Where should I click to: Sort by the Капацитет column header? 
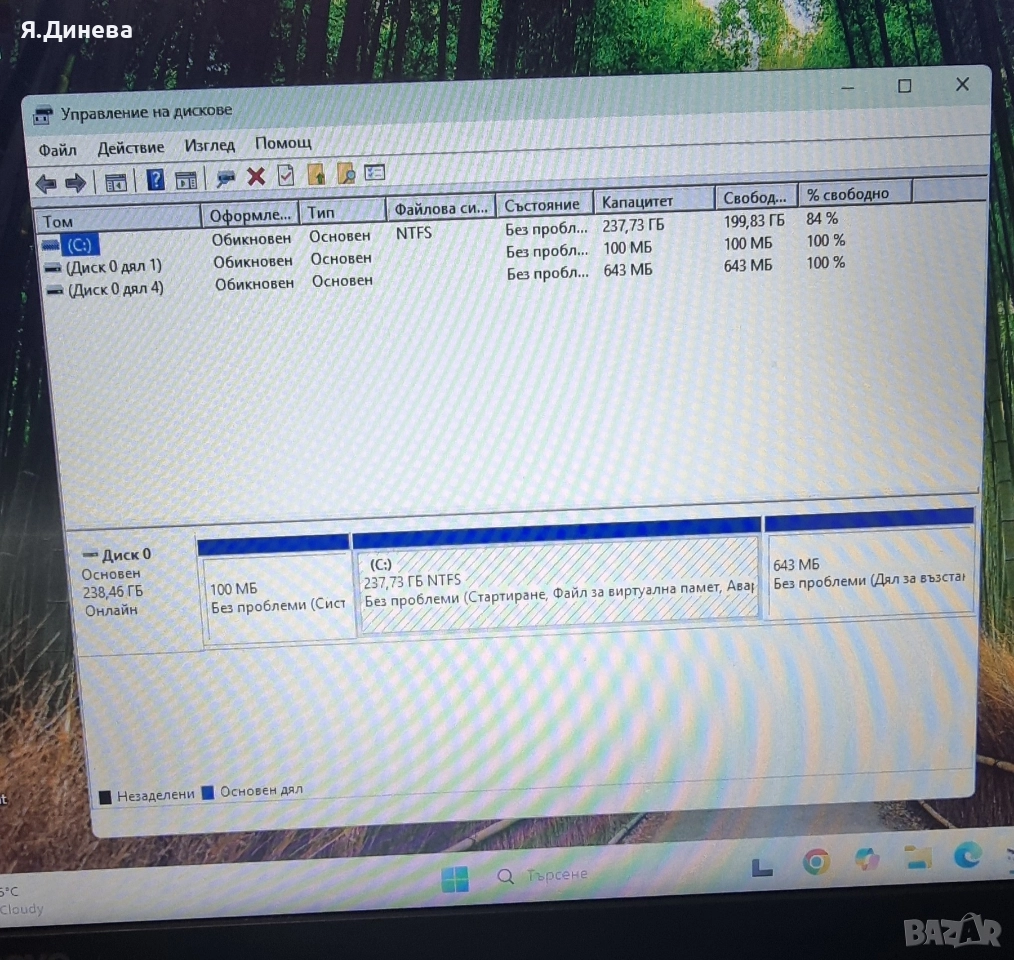637,202
